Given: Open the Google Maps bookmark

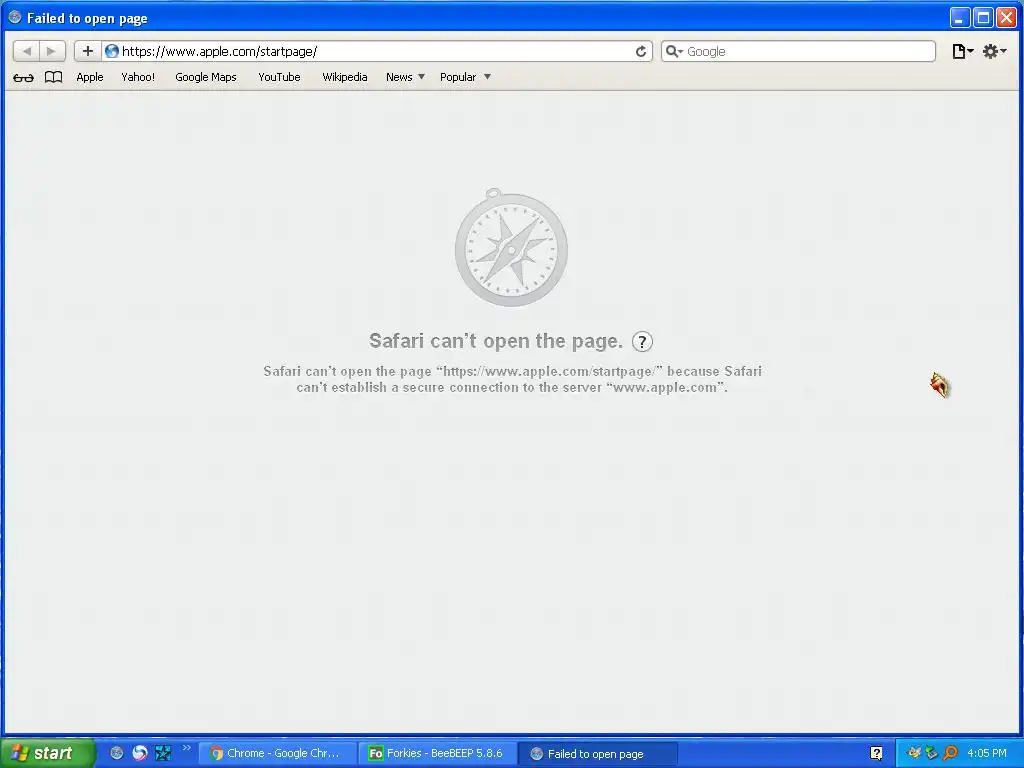Looking at the screenshot, I should pyautogui.click(x=206, y=77).
